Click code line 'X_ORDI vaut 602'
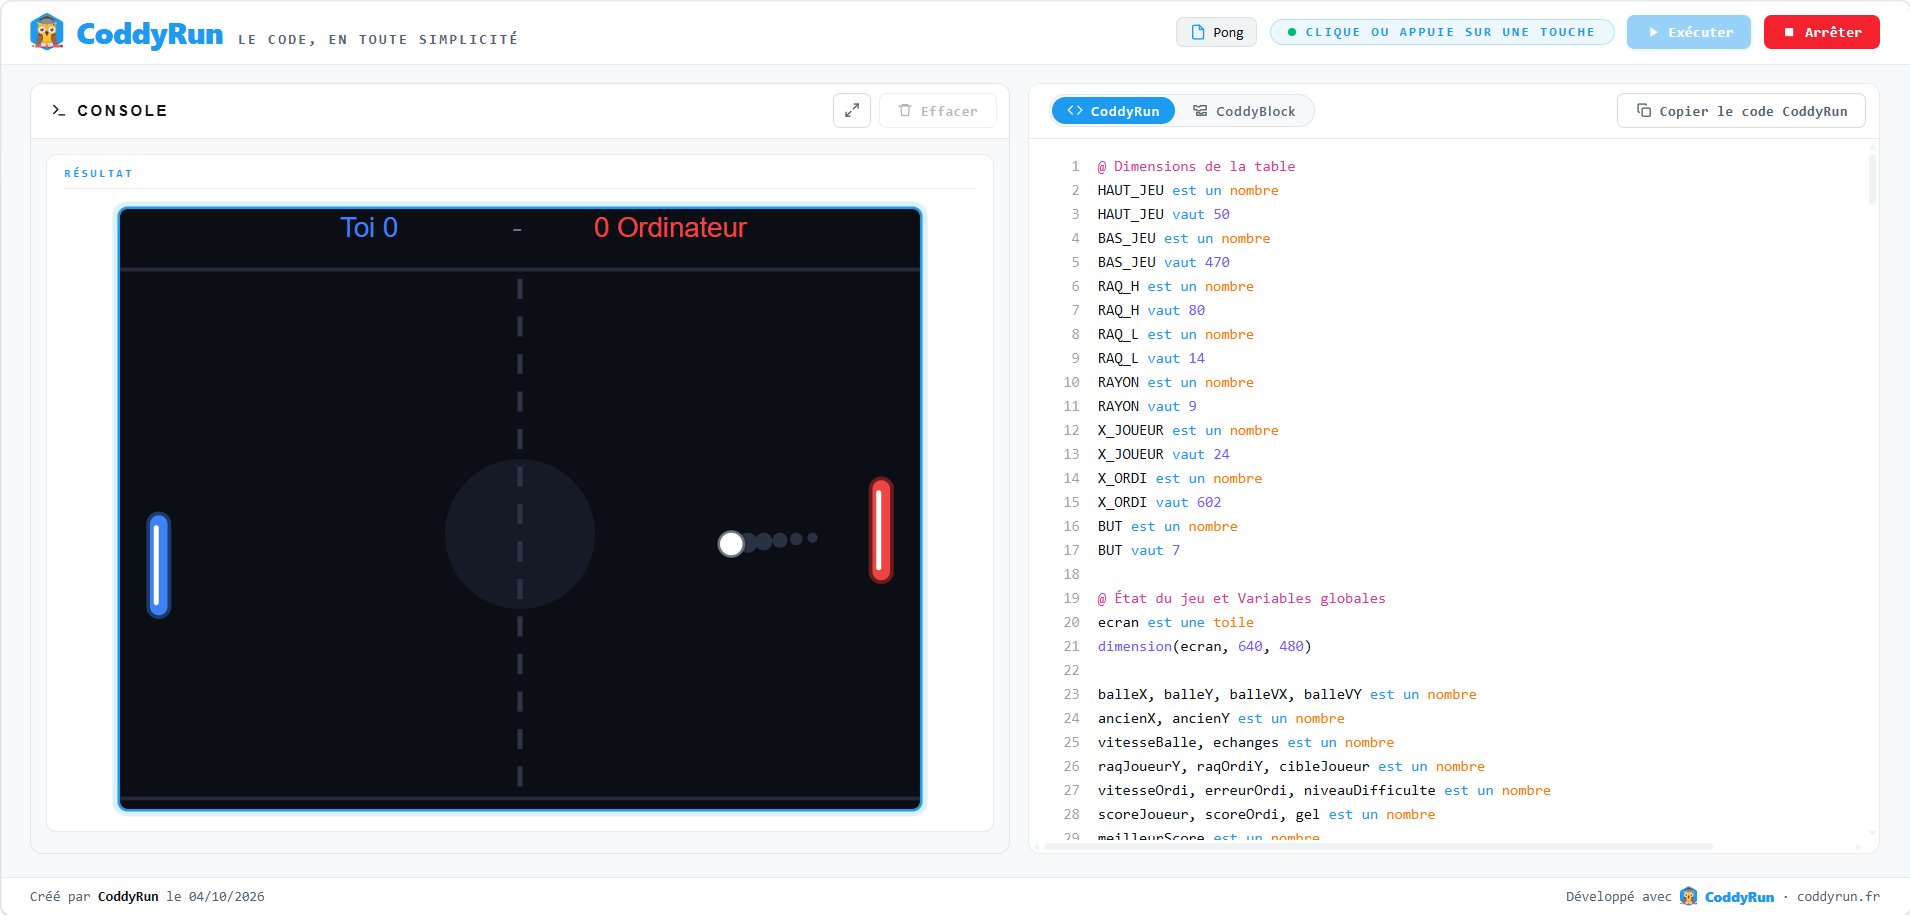This screenshot has width=1910, height=915. click(x=1159, y=502)
